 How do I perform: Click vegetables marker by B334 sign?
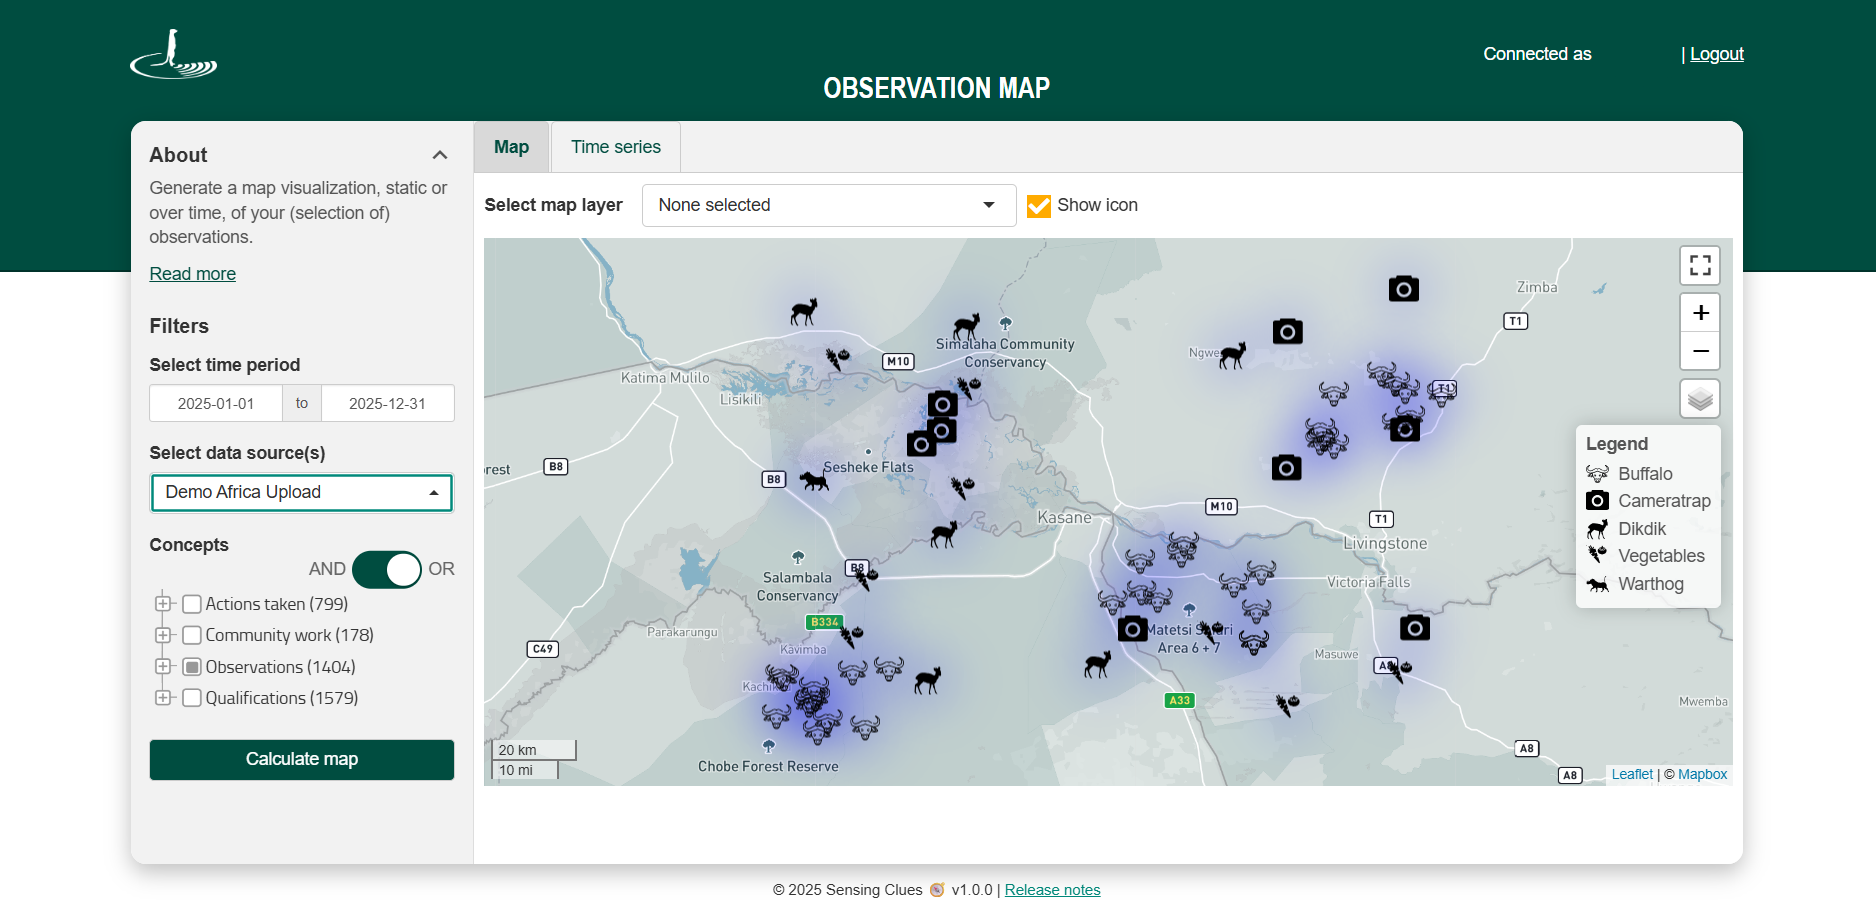851,636
